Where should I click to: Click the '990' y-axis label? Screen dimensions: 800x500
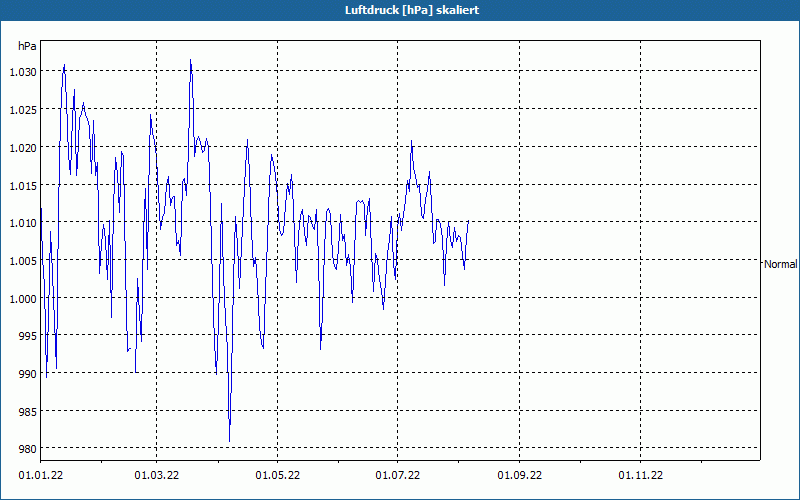[28, 374]
